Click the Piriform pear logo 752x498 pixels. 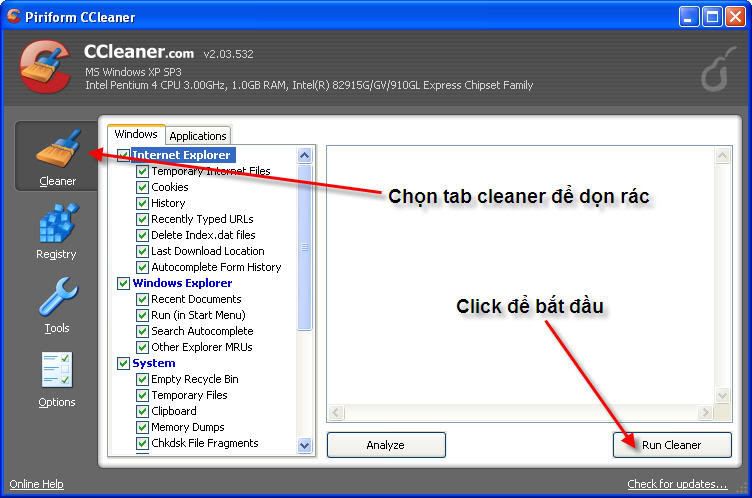tap(717, 69)
